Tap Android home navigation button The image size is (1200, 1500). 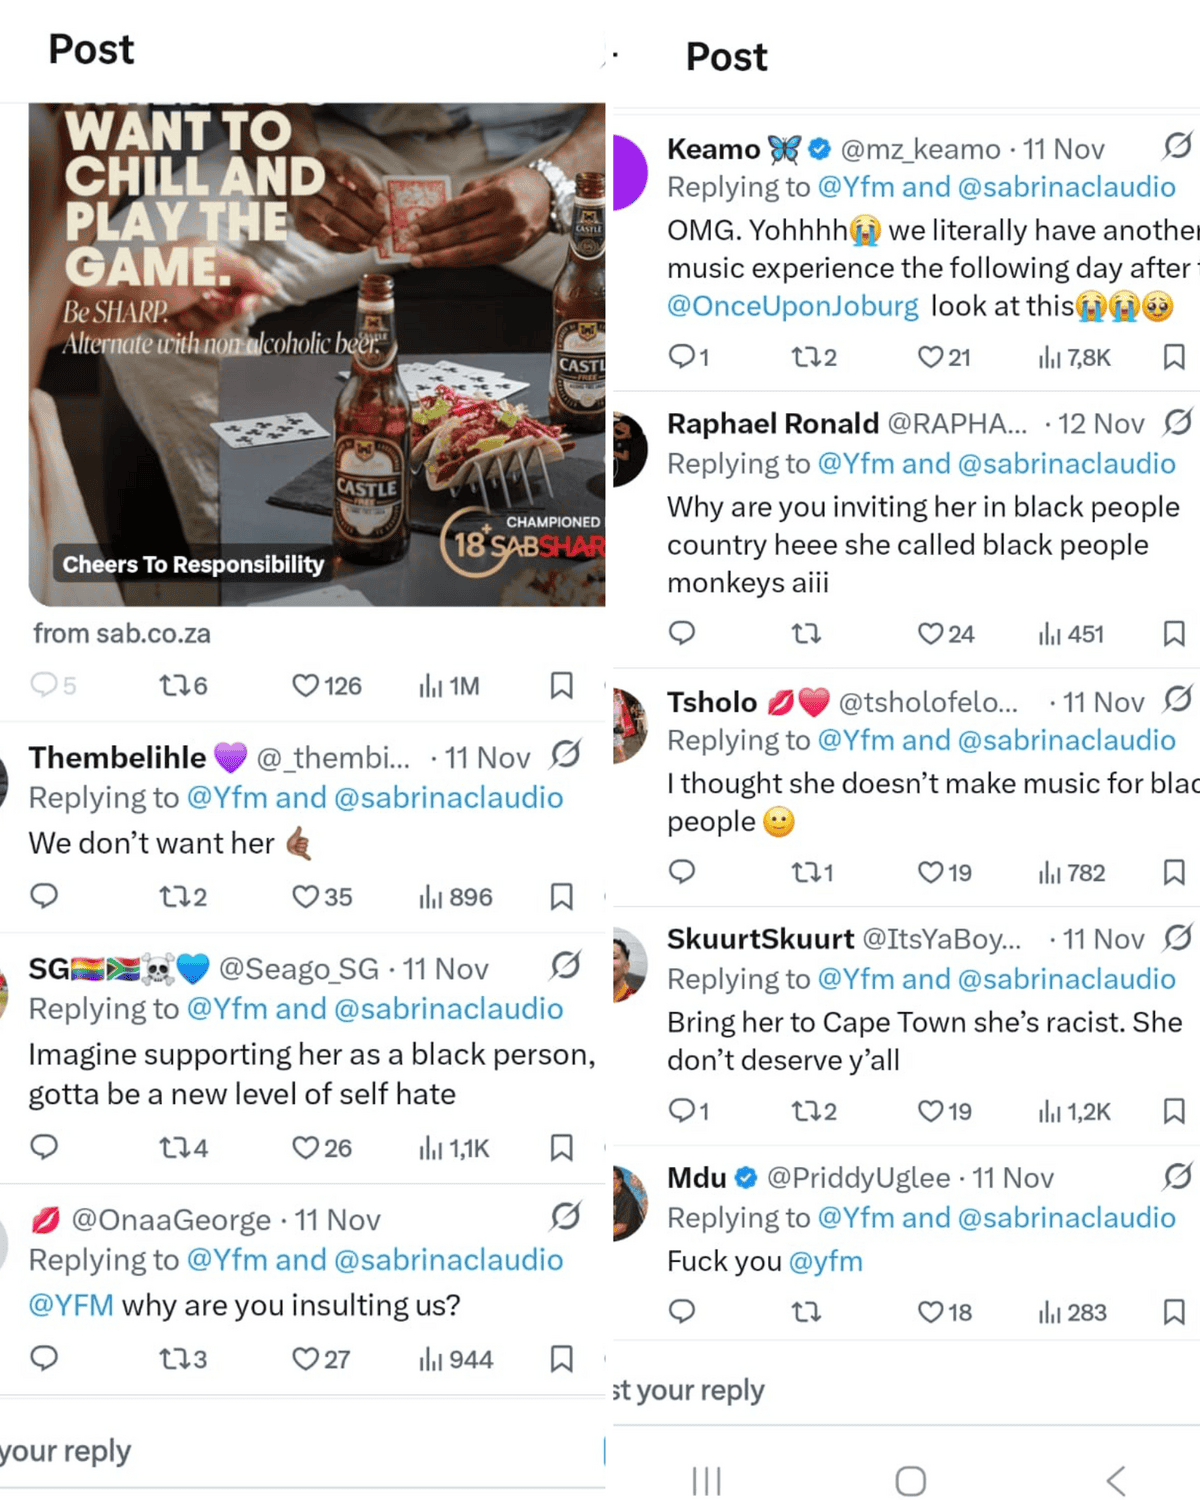point(910,1480)
